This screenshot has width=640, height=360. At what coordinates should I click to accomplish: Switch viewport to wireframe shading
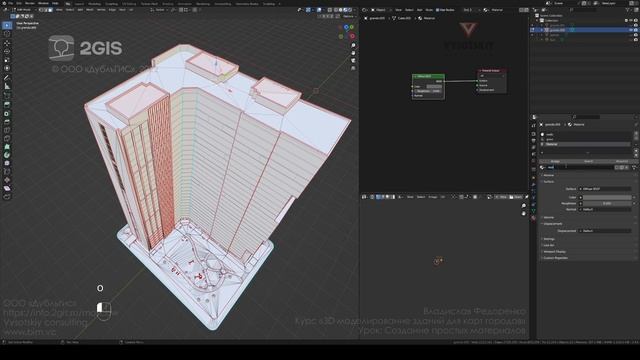pos(336,10)
